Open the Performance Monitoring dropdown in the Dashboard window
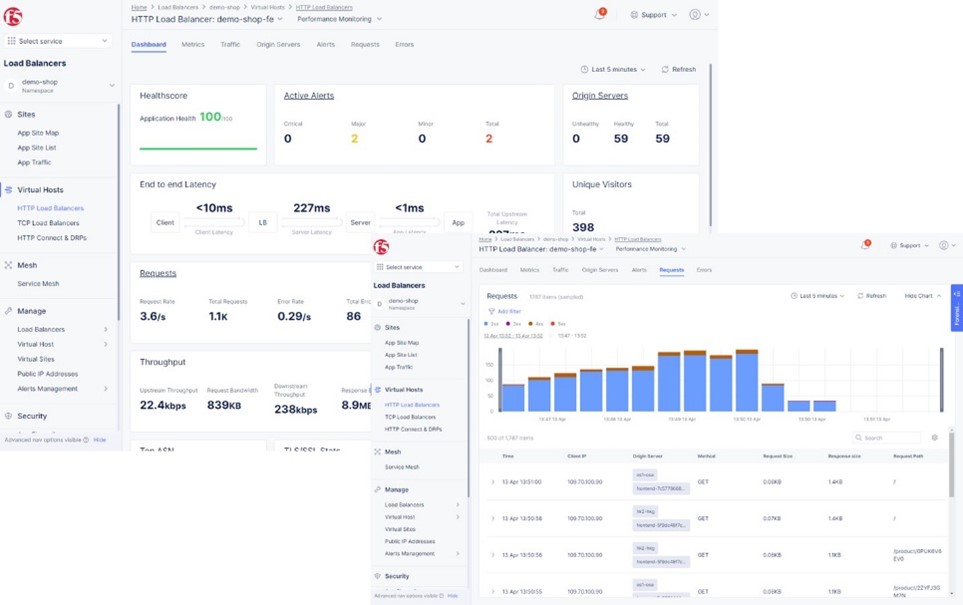 [340, 19]
